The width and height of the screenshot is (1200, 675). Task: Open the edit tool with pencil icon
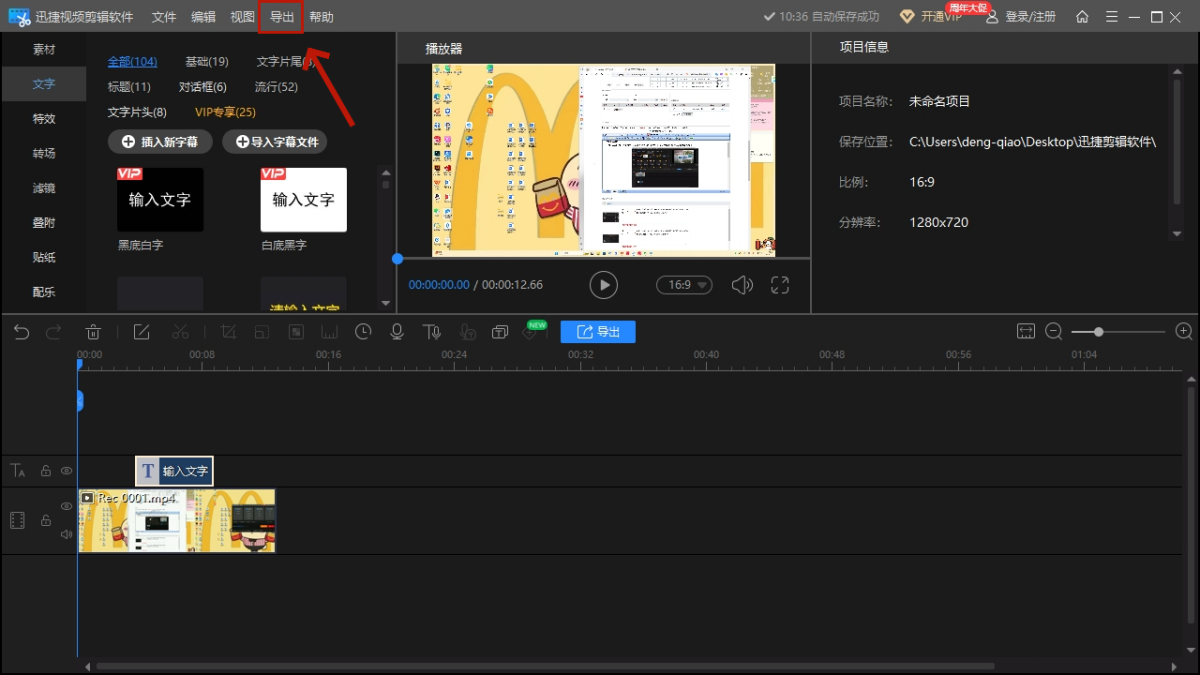click(x=142, y=332)
